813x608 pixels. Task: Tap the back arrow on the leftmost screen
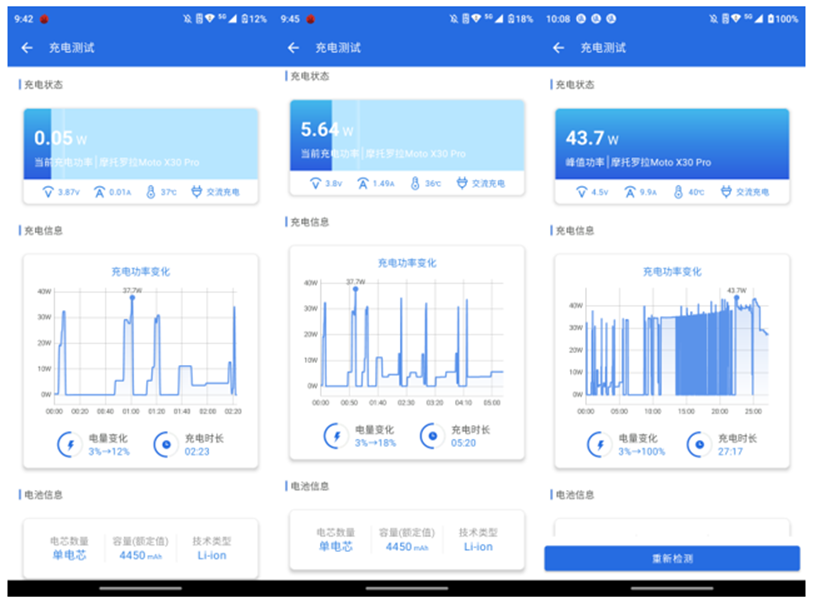pos(24,47)
